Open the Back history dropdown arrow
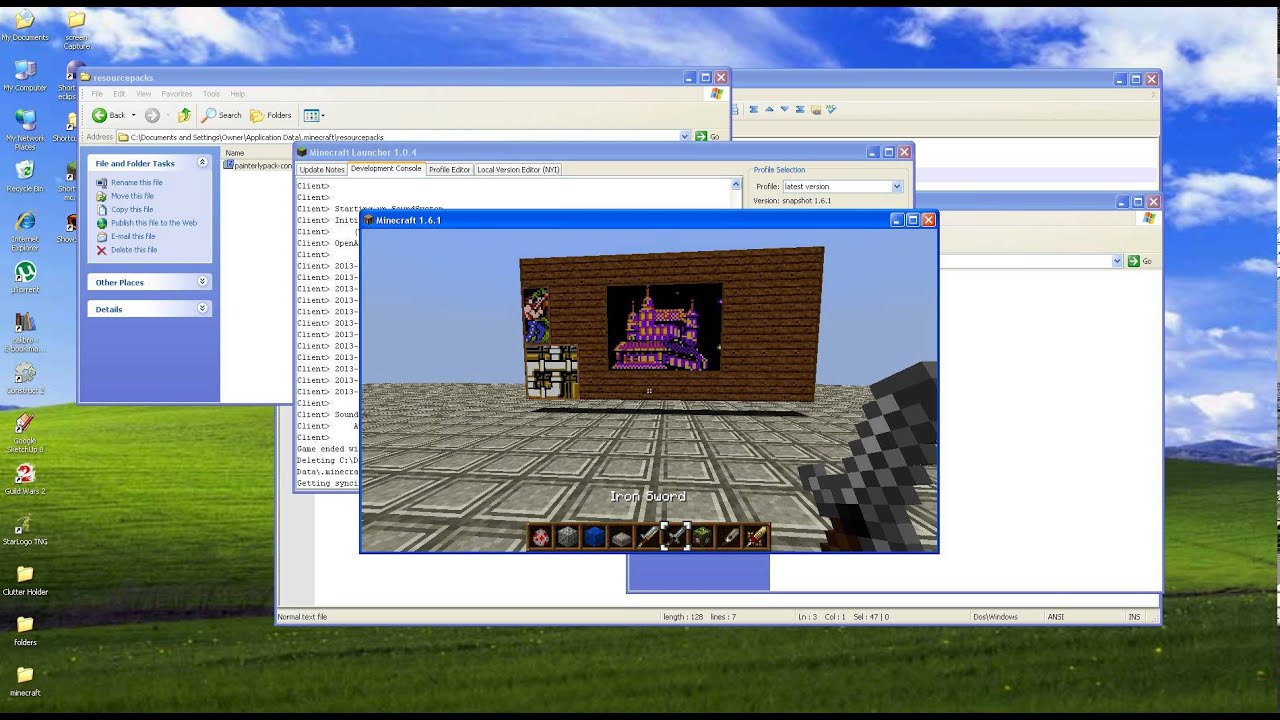 (134, 115)
